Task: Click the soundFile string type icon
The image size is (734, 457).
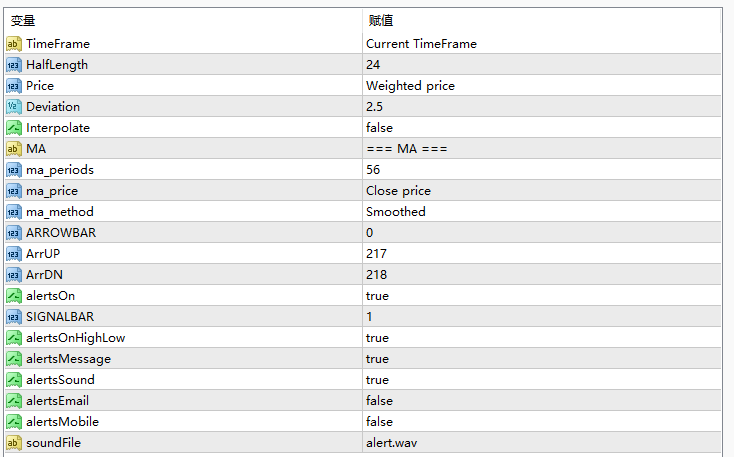Action: tap(13, 443)
